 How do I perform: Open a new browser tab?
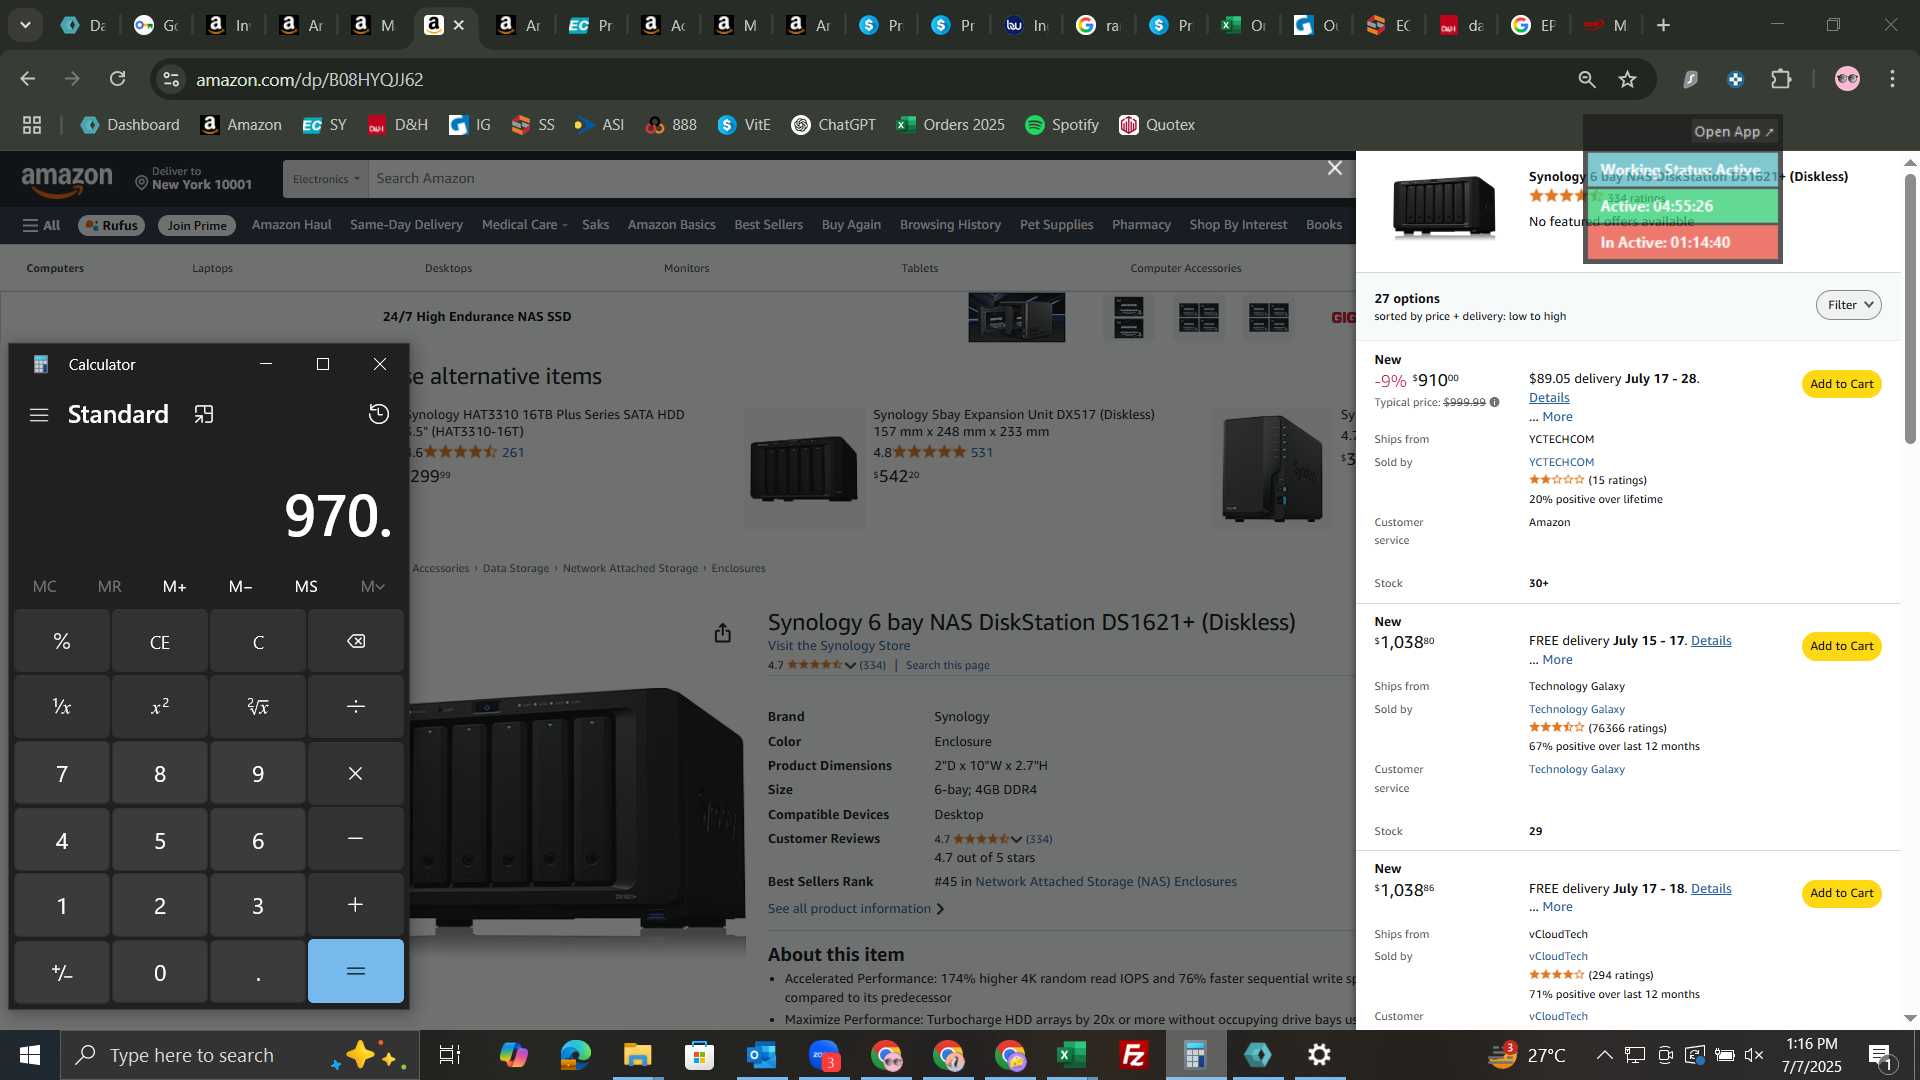[x=1664, y=25]
